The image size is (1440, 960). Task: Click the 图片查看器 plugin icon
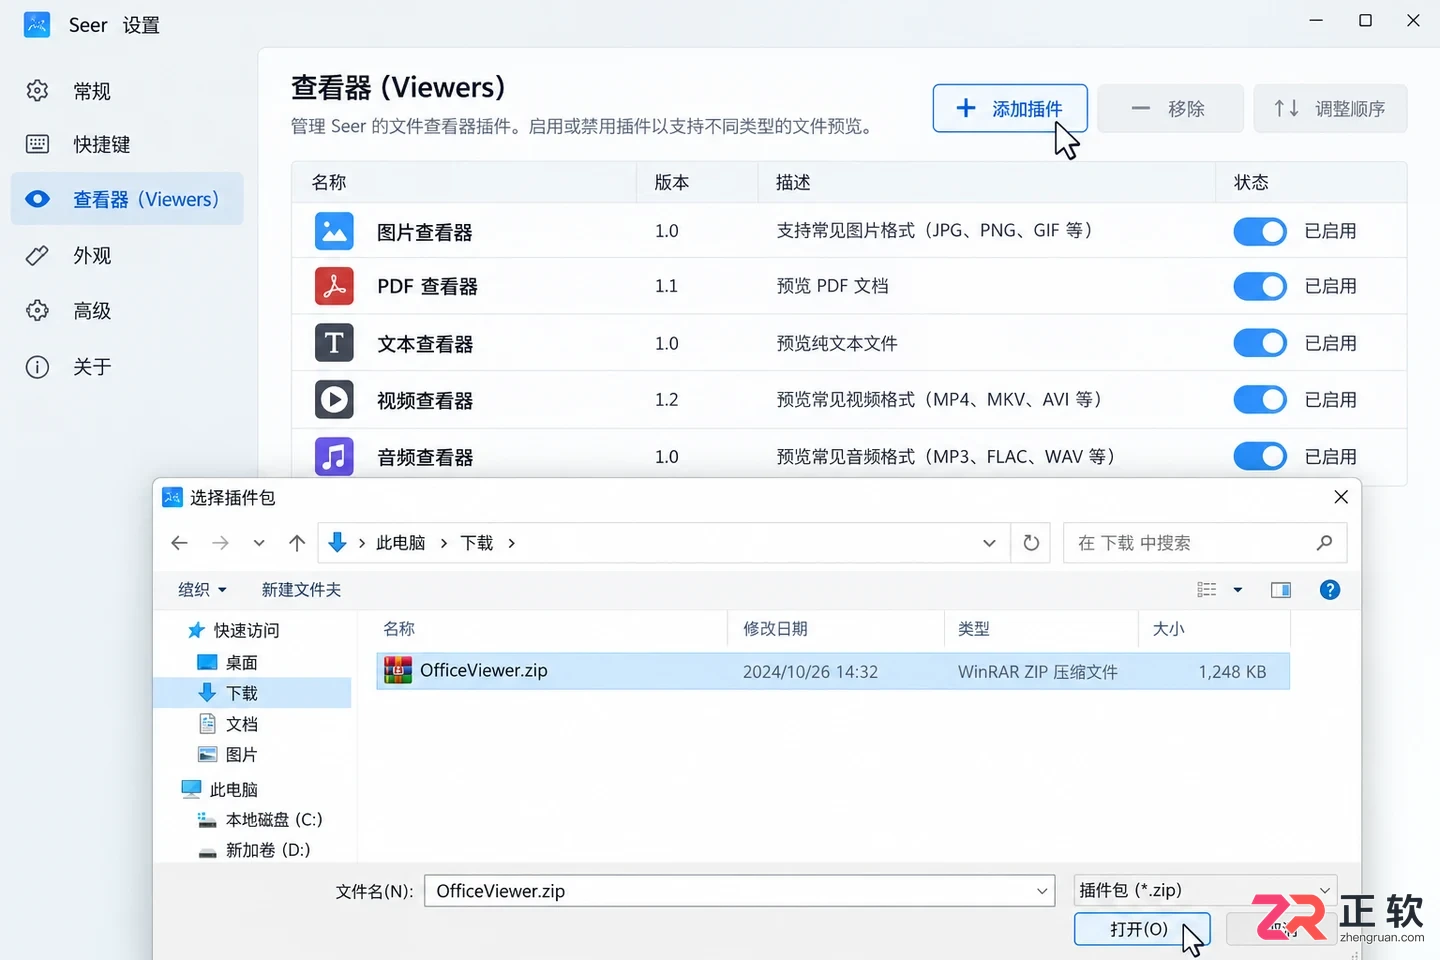(x=334, y=231)
